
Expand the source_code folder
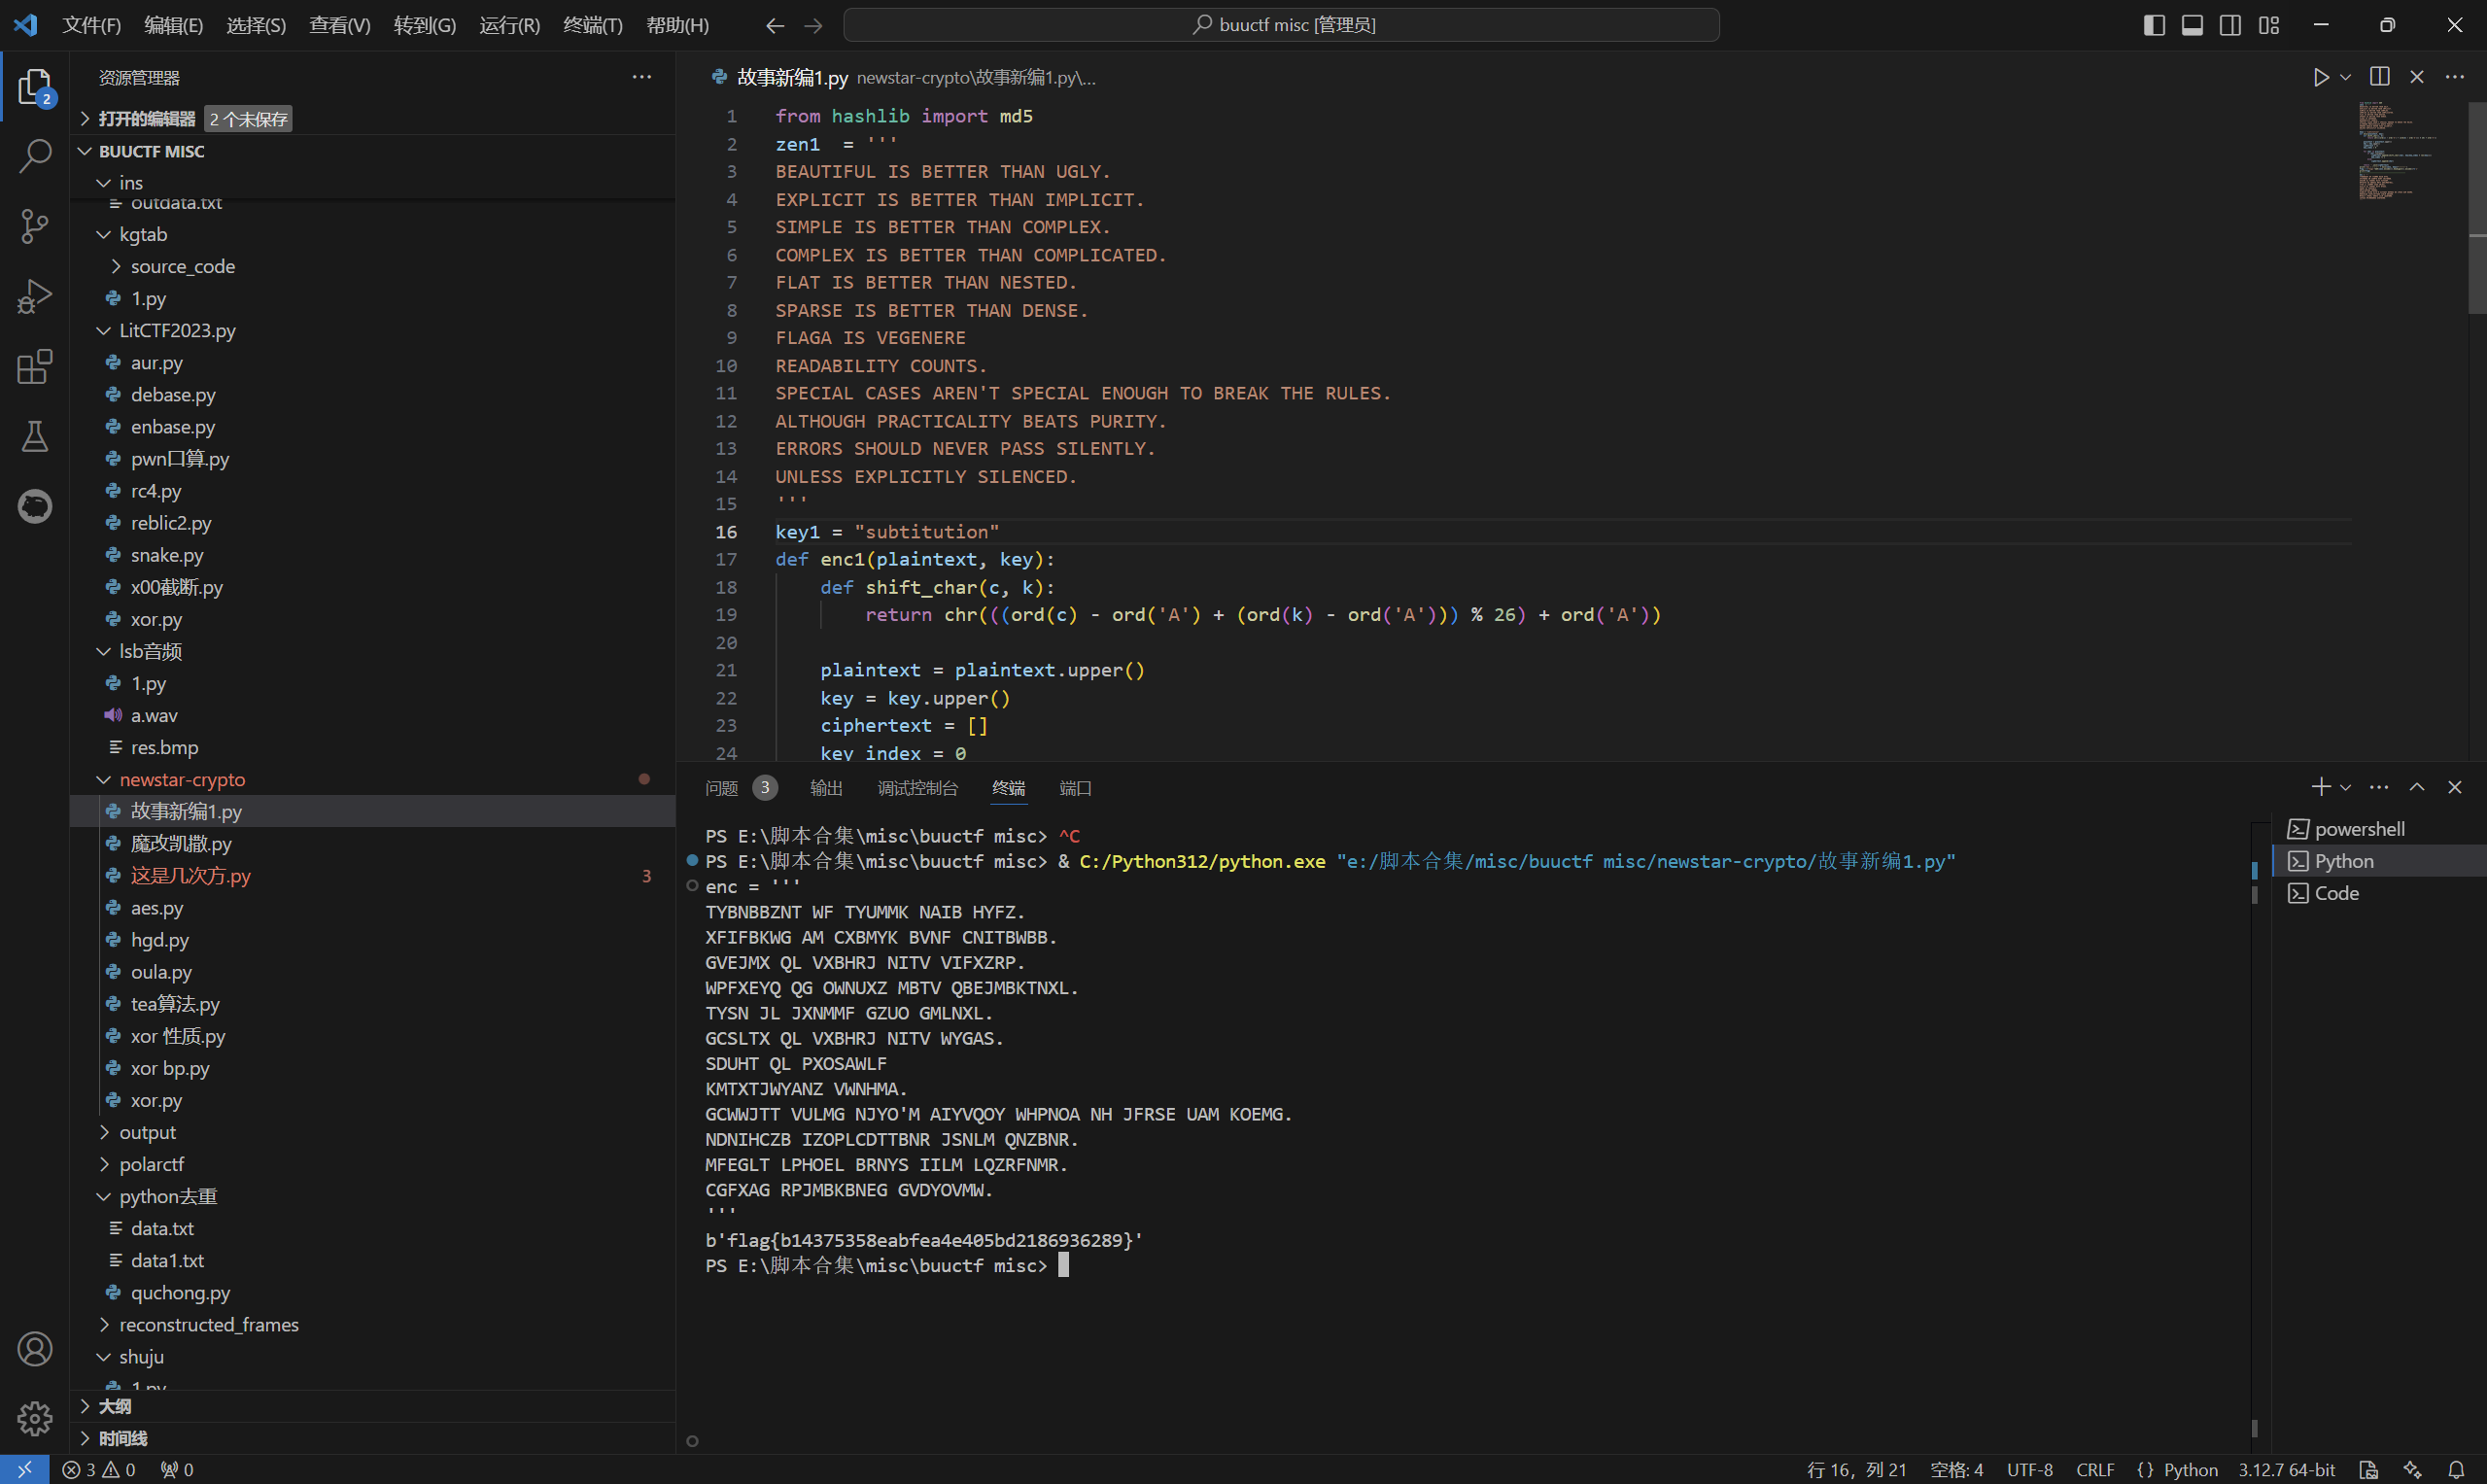pyautogui.click(x=116, y=266)
